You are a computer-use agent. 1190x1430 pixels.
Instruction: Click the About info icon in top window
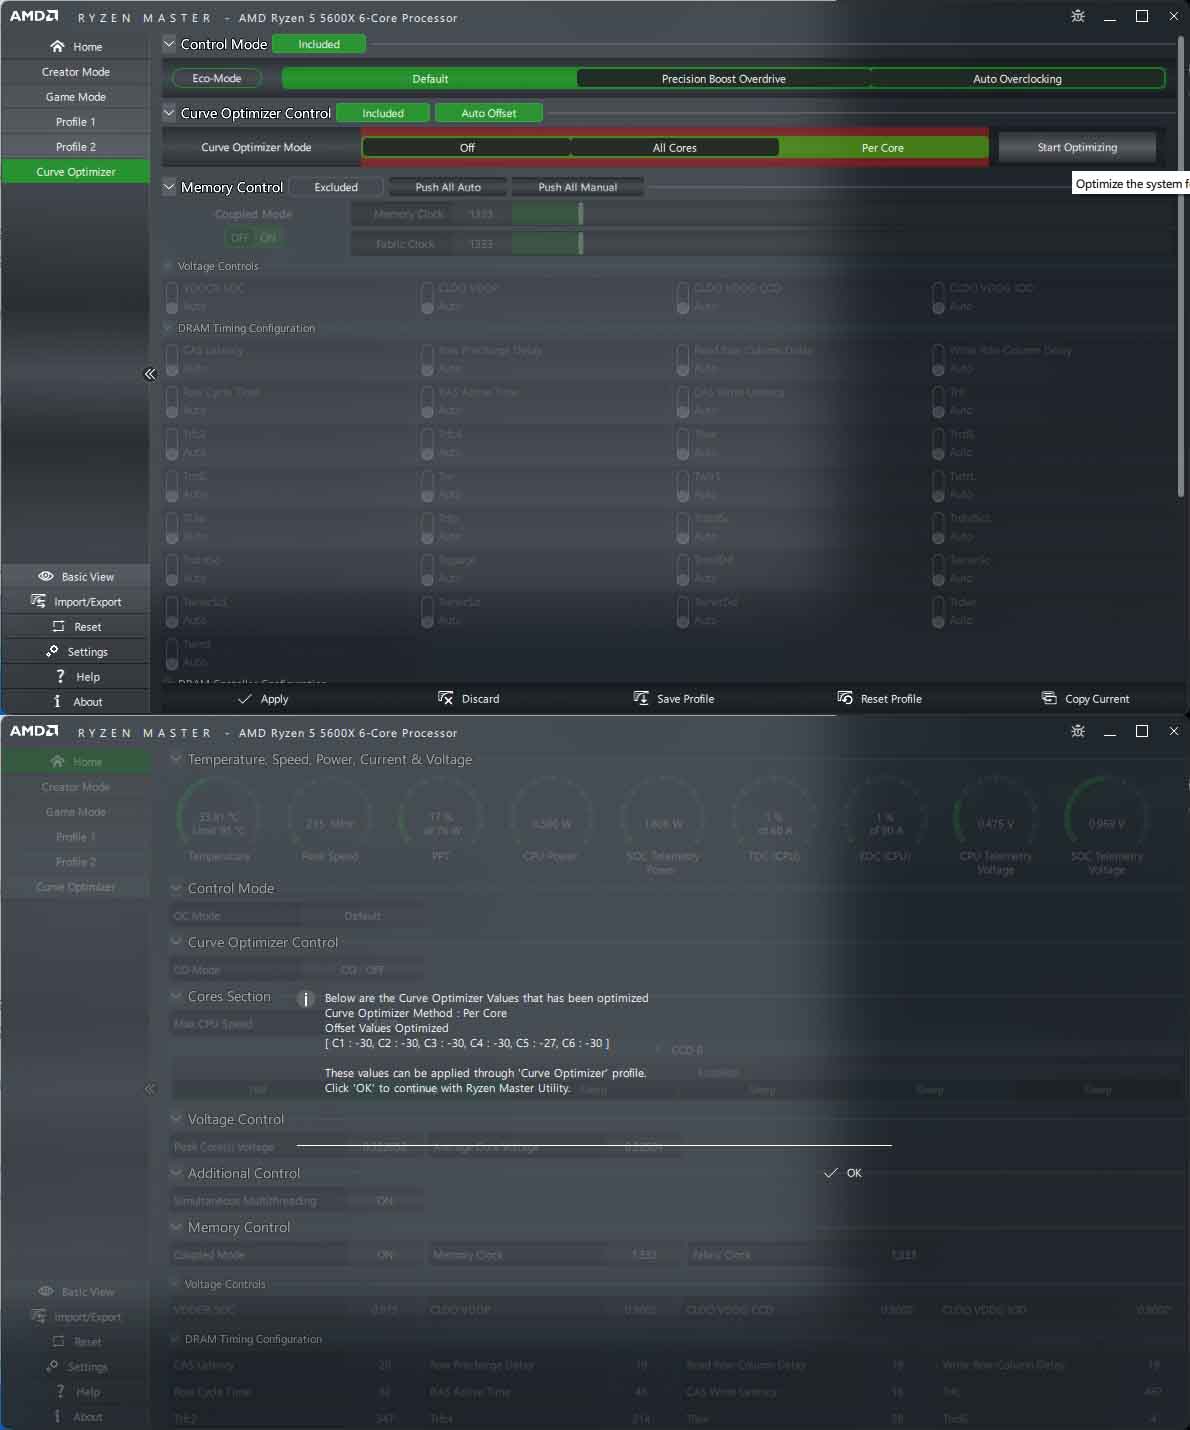coord(57,701)
